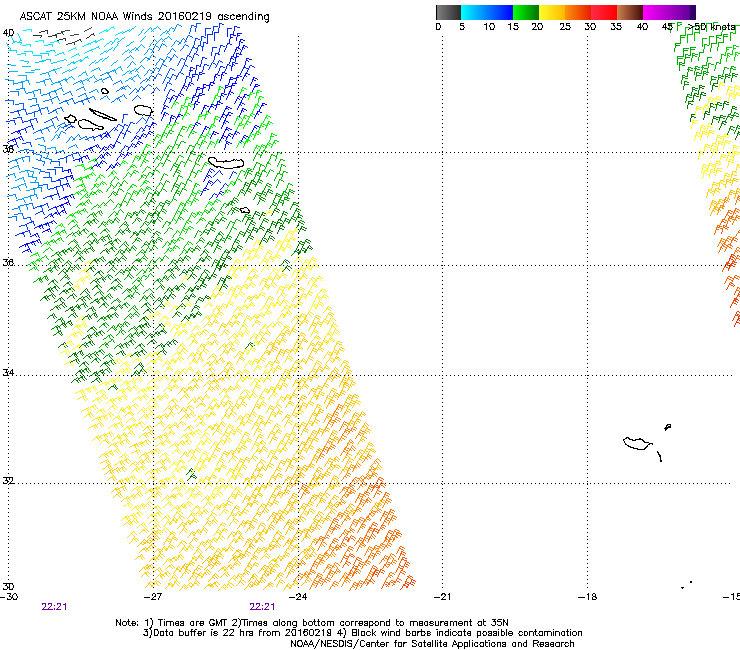This screenshot has height=650, width=740.
Task: Click longitude label '-21' on bottom axis
Action: pyautogui.click(x=442, y=597)
